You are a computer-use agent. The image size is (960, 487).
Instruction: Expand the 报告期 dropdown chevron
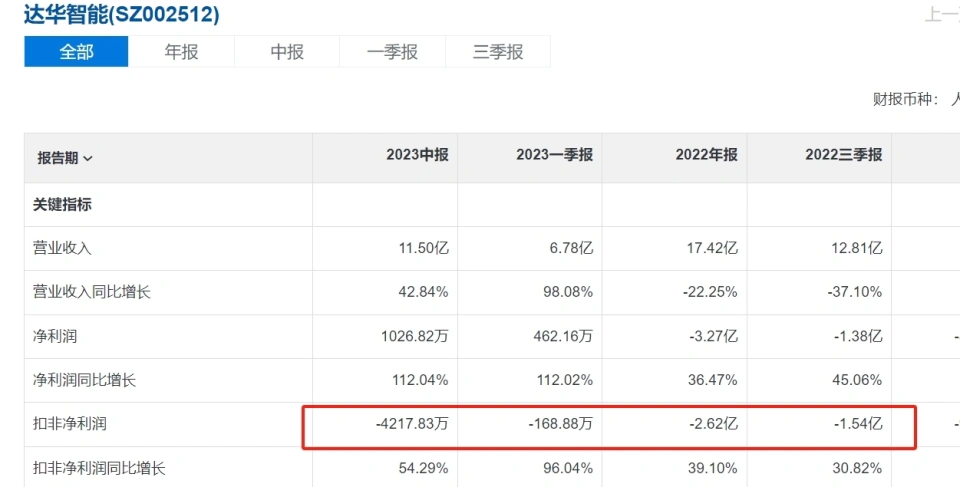[89, 158]
